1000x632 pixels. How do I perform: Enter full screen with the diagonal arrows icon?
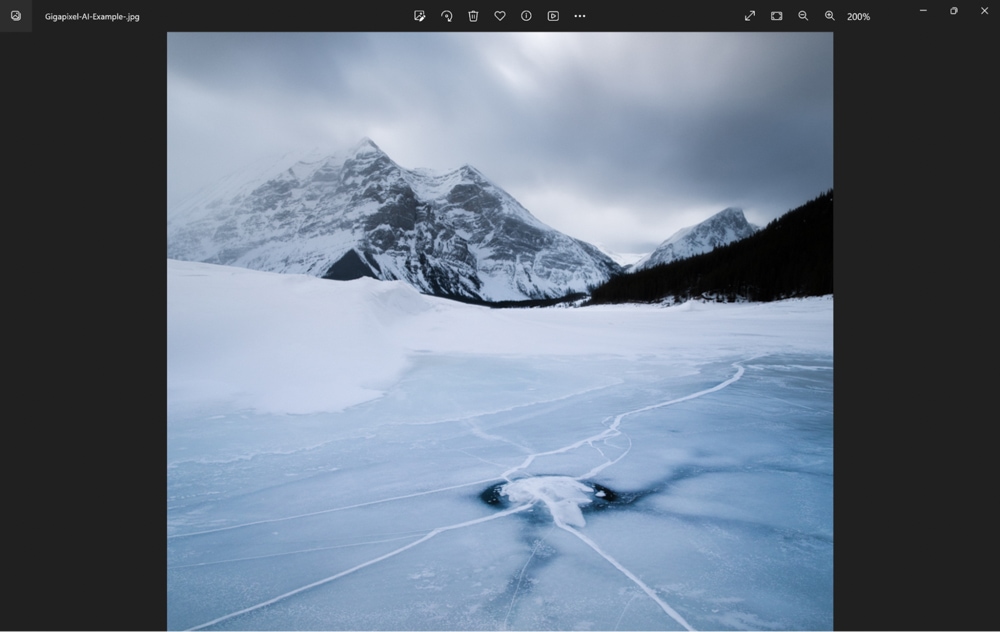pyautogui.click(x=750, y=16)
